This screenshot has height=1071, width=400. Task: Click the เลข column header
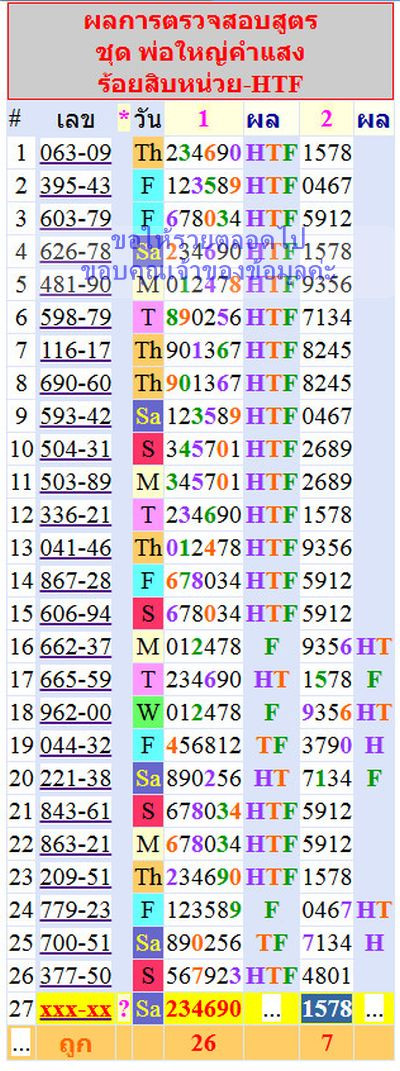(76, 120)
